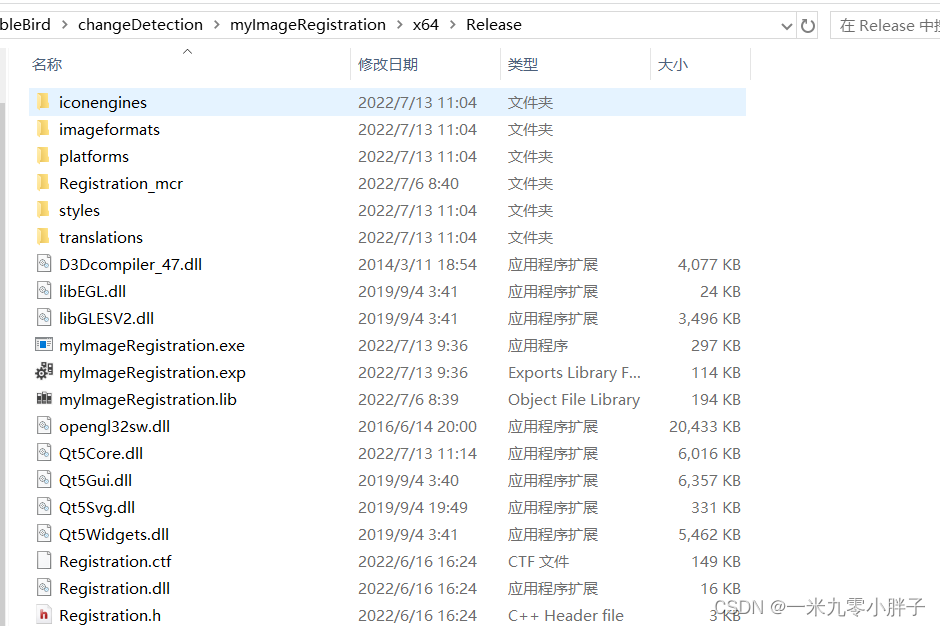940x626 pixels.
Task: Expand the chevron after myImageRegistration in path
Action: pos(399,25)
